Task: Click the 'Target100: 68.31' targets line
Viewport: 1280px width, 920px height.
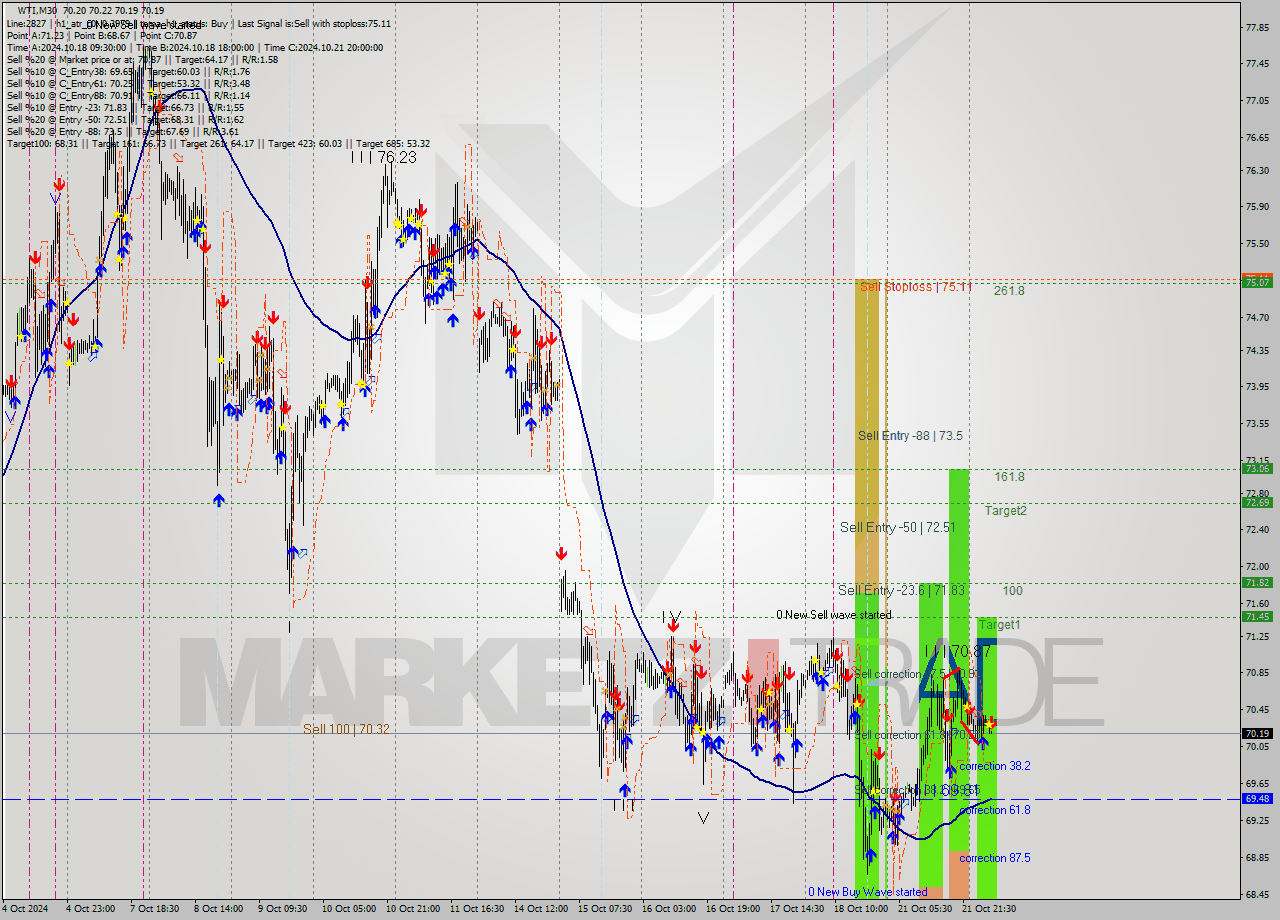Action: pos(218,144)
